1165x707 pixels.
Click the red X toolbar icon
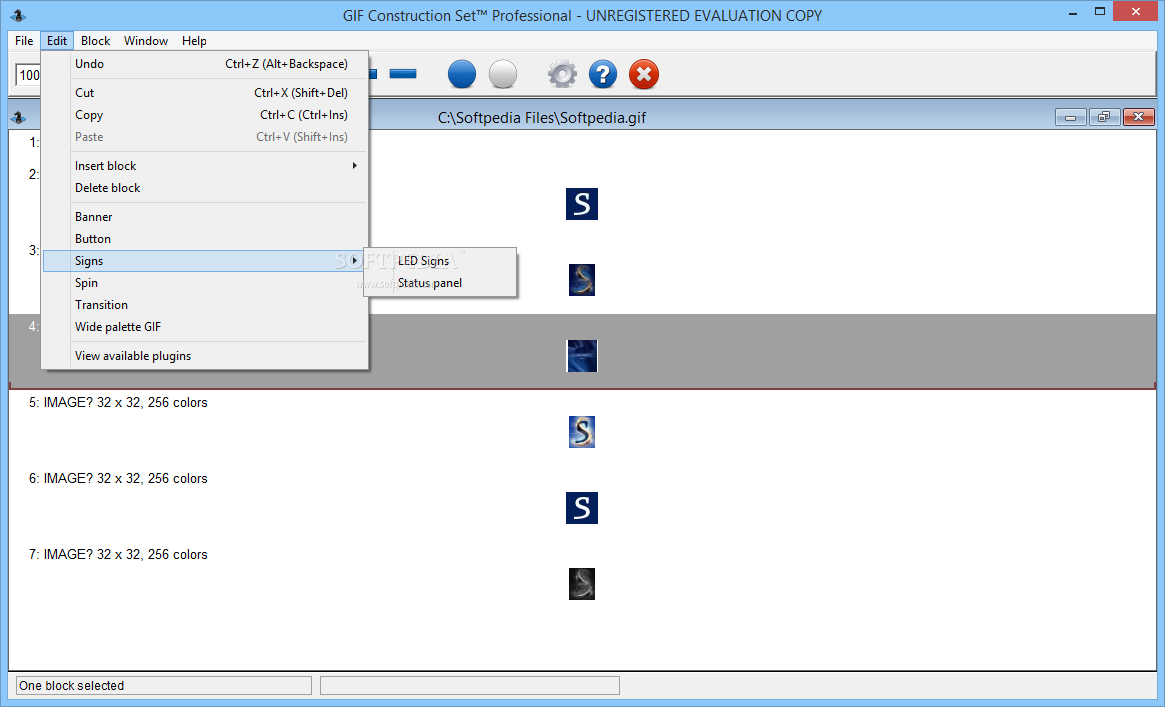coord(644,74)
